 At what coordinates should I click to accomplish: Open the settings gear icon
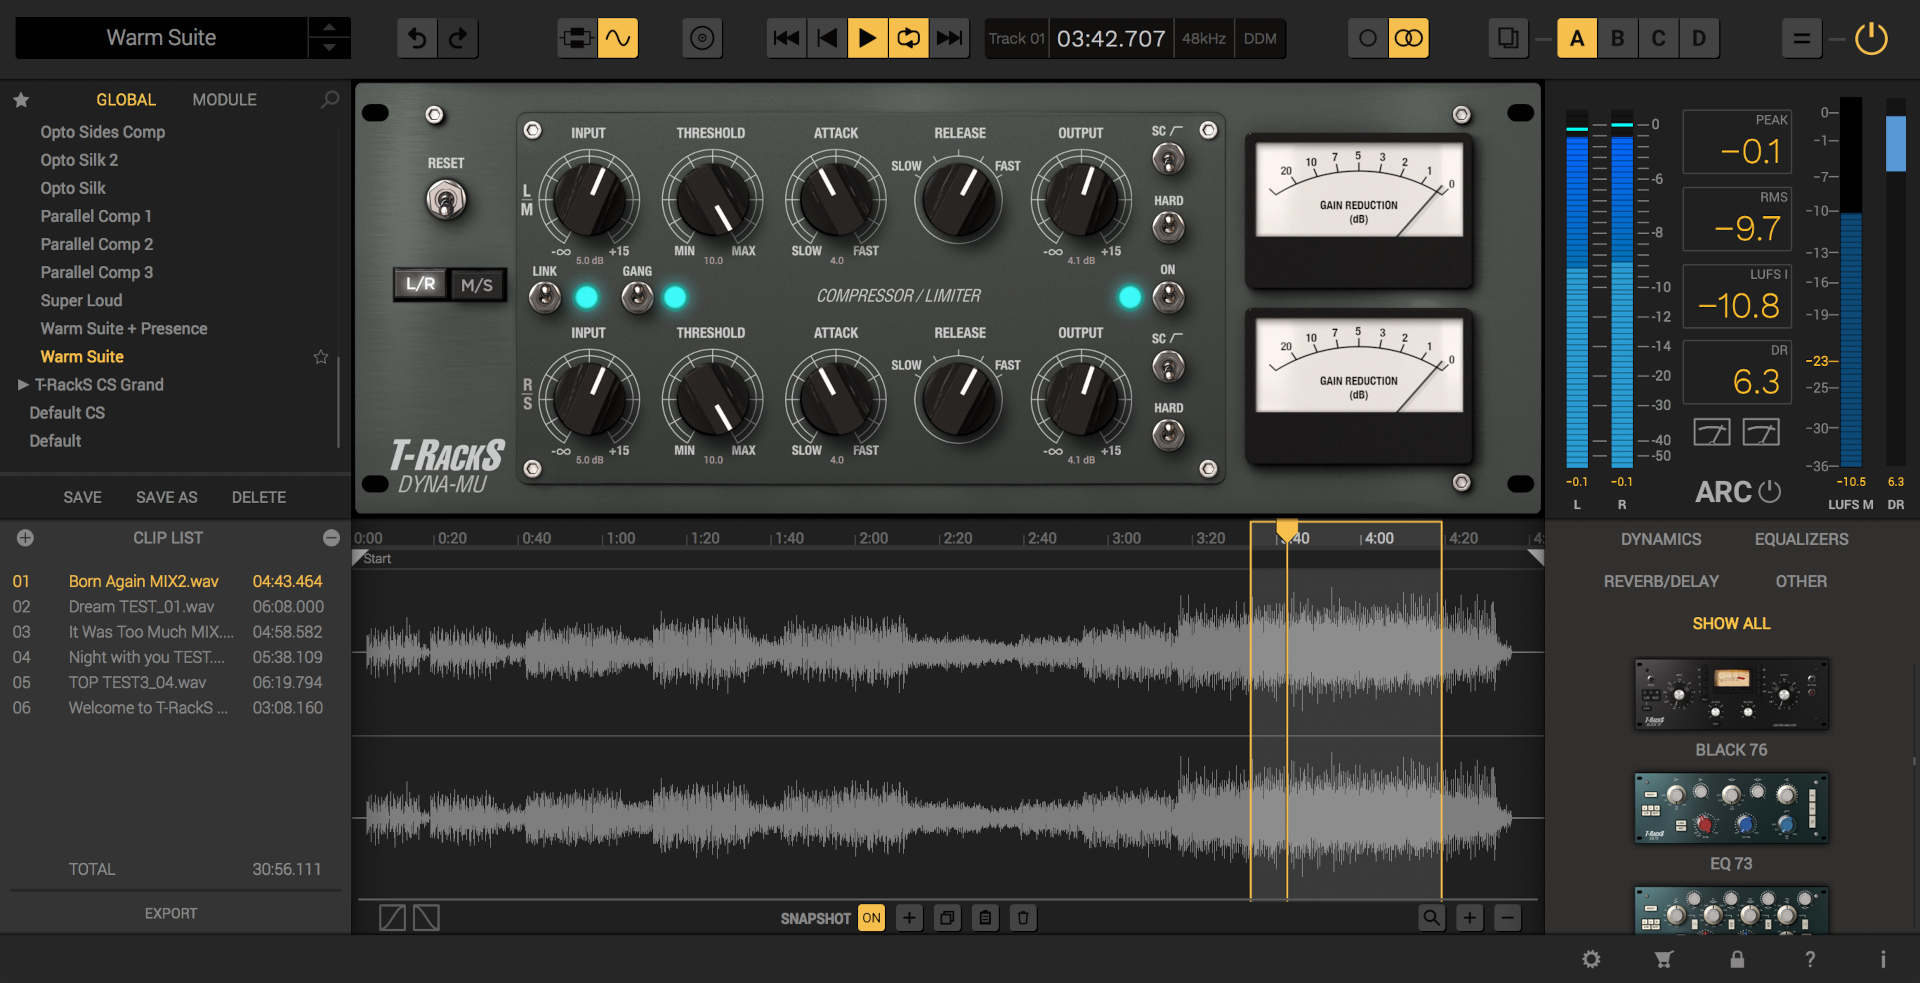pos(1591,959)
